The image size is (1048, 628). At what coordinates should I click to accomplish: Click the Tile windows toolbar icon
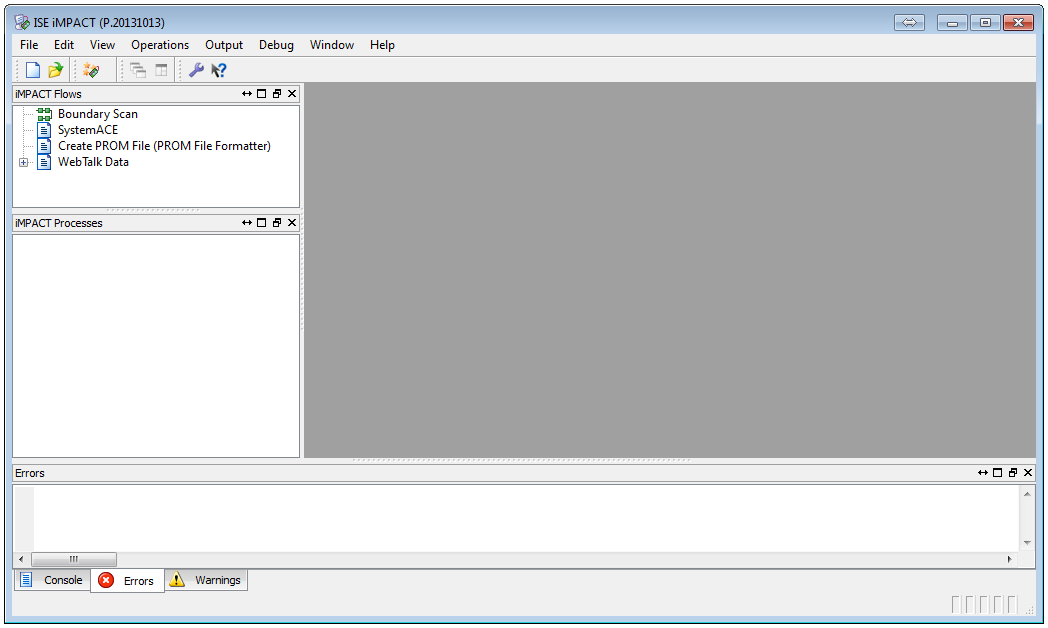161,70
